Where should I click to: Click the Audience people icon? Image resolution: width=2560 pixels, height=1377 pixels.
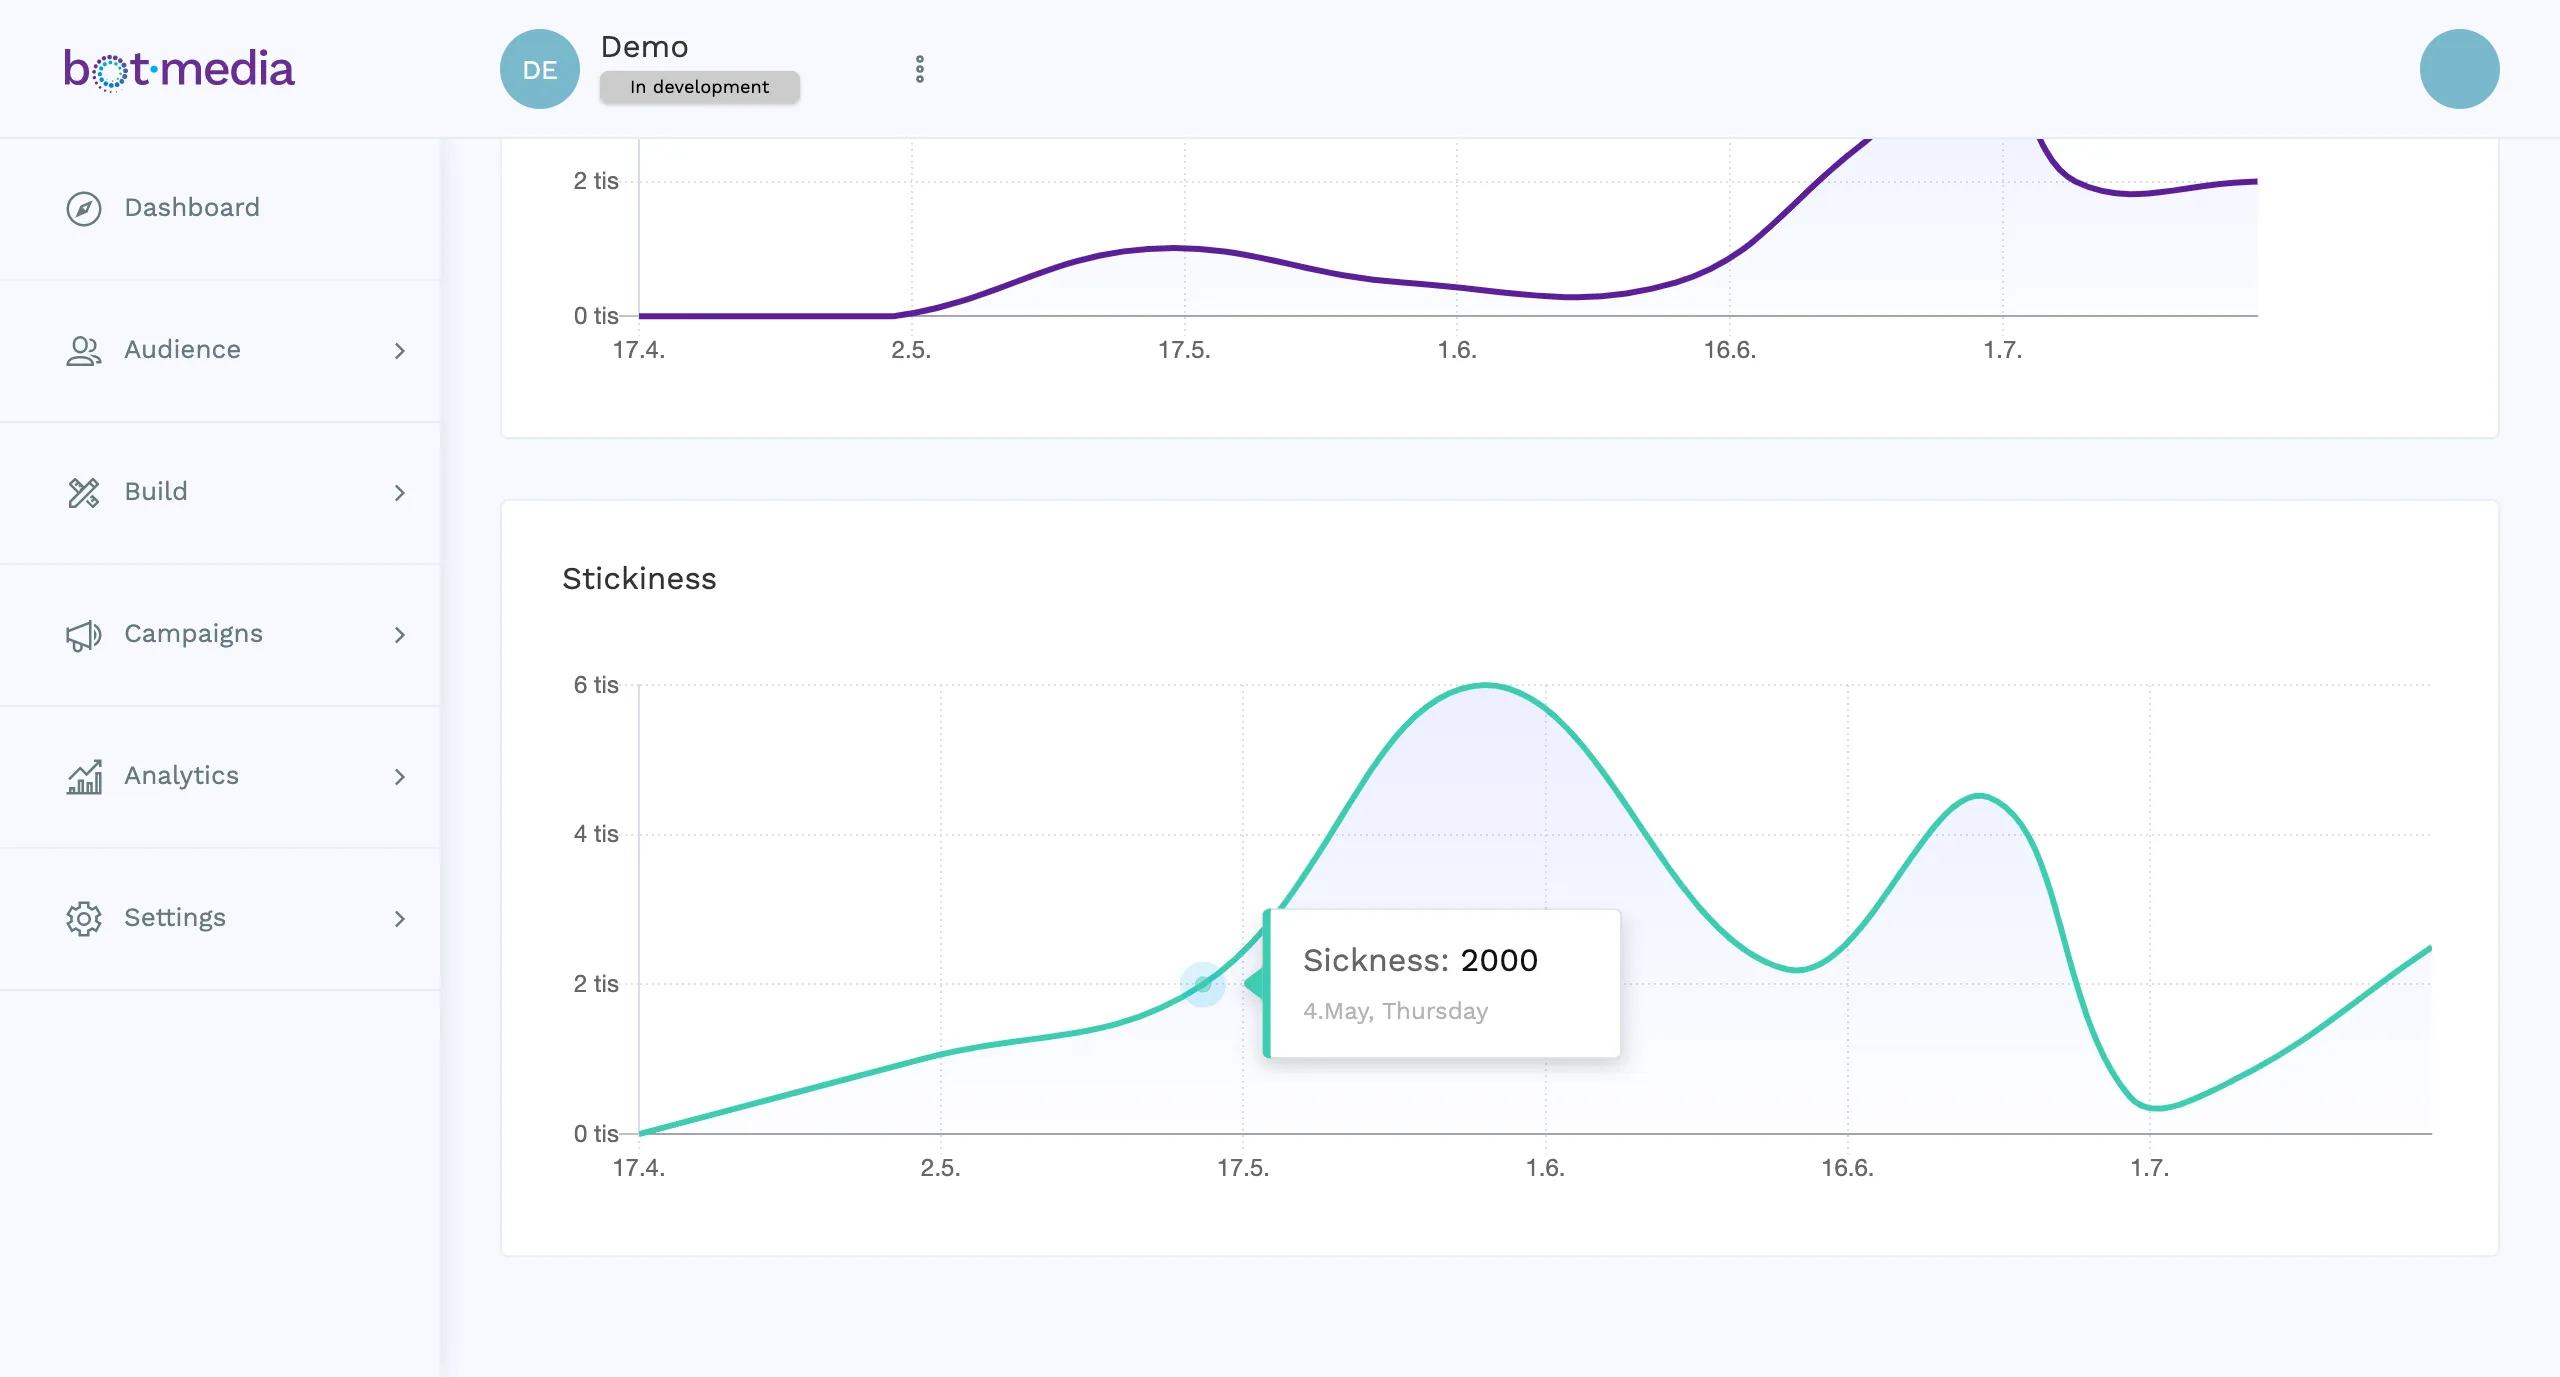(x=84, y=350)
